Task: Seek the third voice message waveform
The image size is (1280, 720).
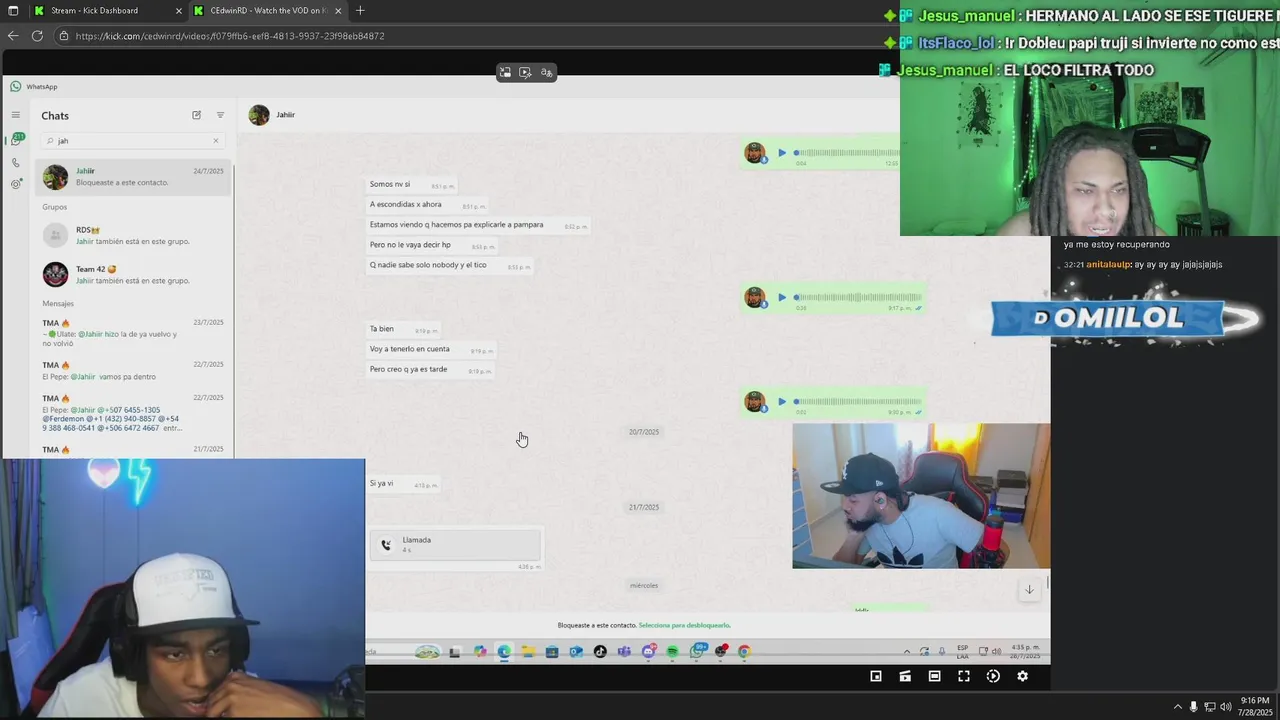Action: 858,401
